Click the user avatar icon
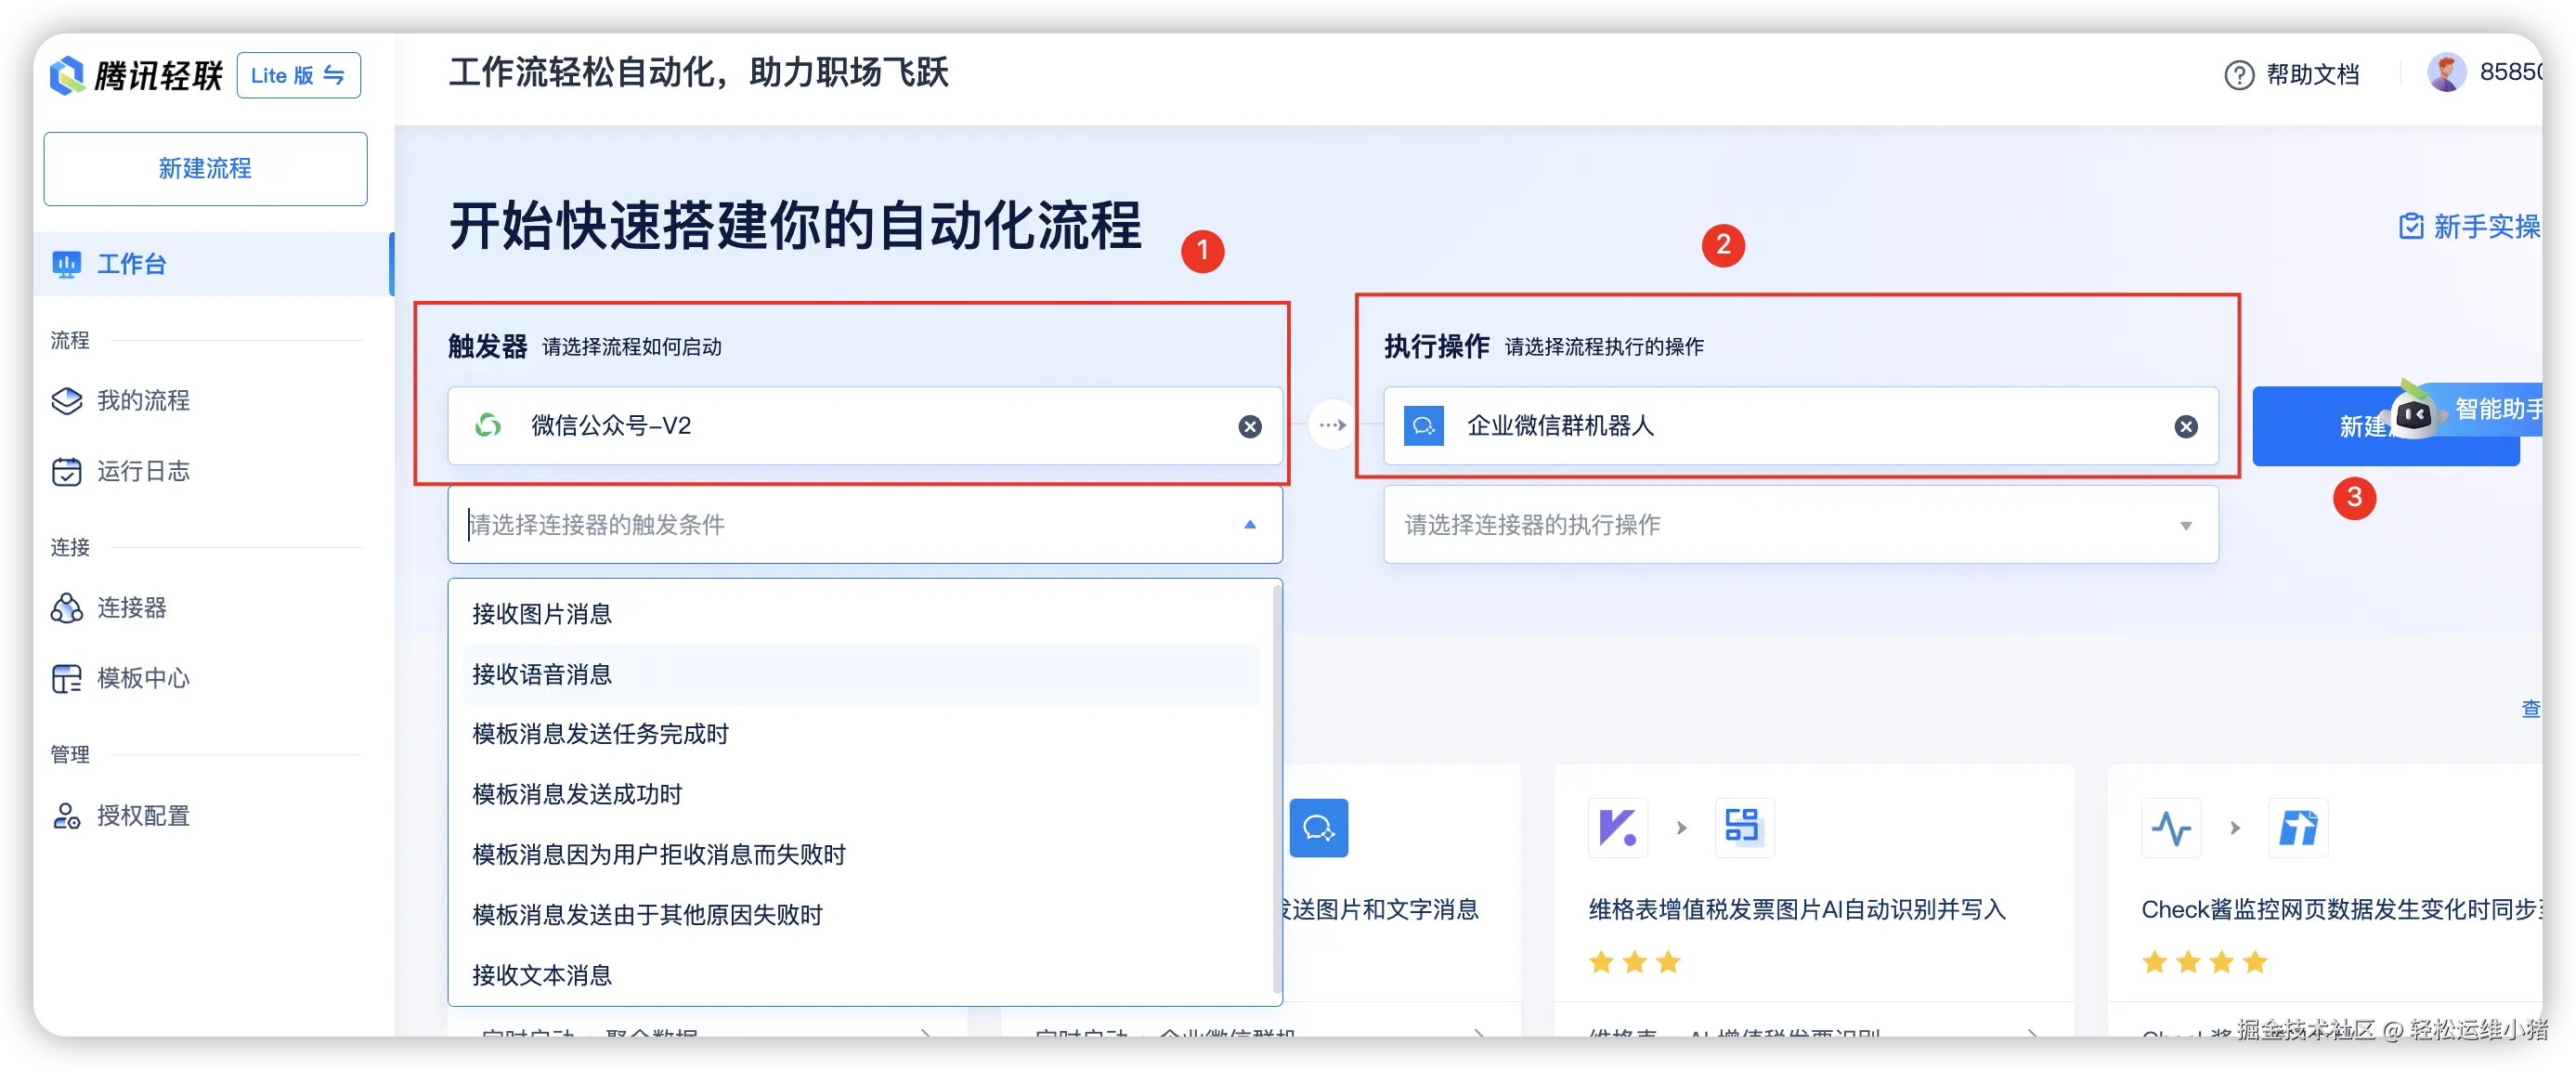Viewport: 2576px width, 1070px height. [x=2446, y=73]
